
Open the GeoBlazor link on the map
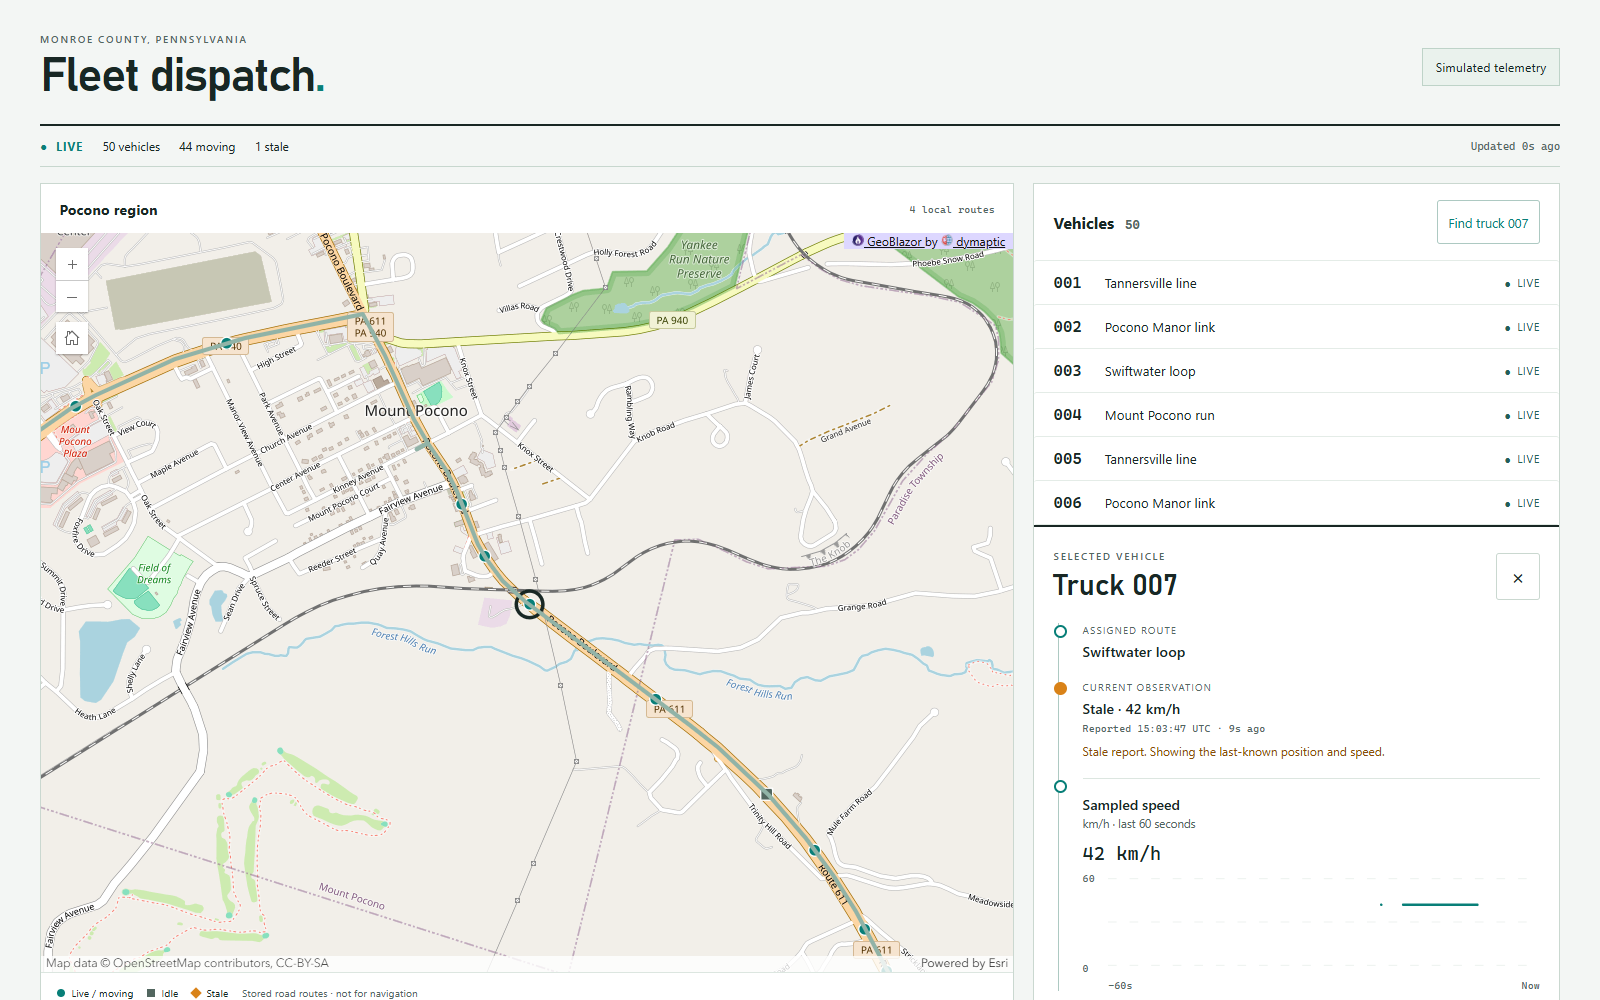pyautogui.click(x=894, y=242)
